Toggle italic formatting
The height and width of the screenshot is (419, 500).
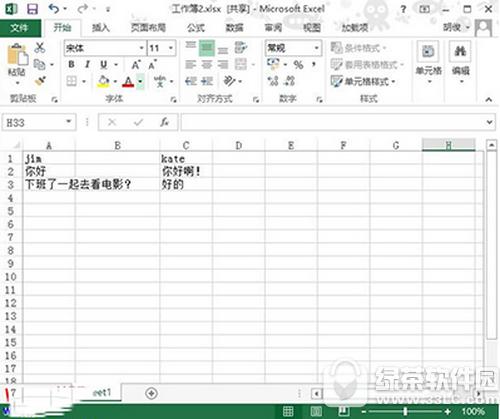pos(87,64)
